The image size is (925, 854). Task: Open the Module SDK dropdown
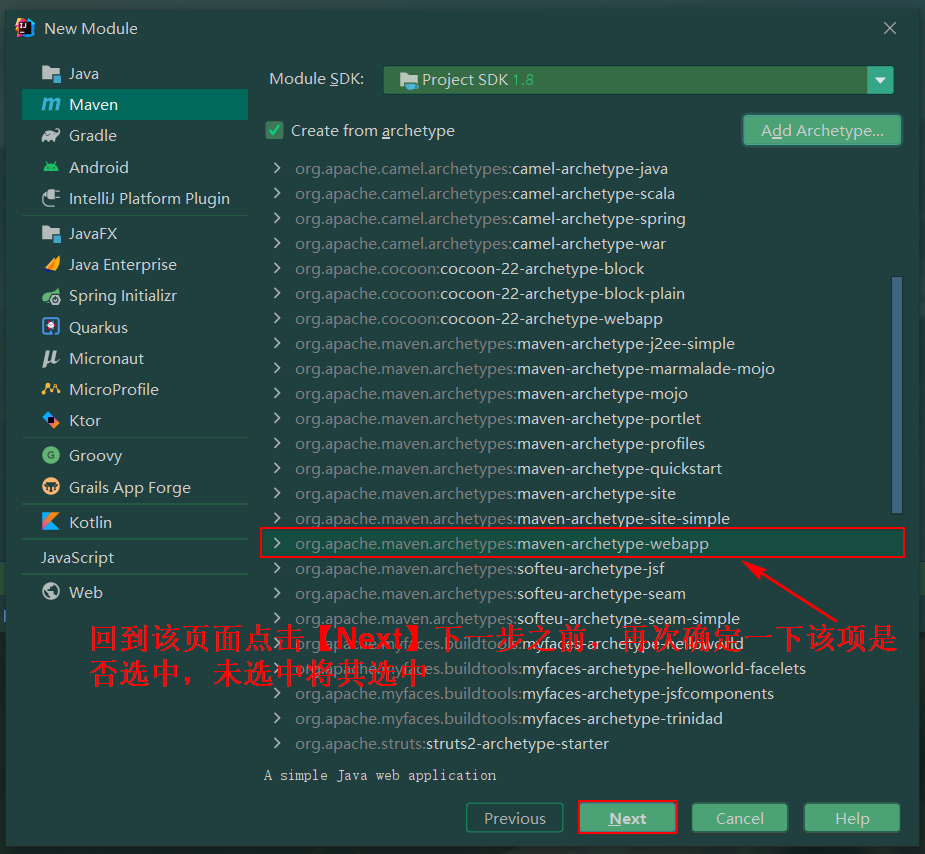(x=879, y=80)
